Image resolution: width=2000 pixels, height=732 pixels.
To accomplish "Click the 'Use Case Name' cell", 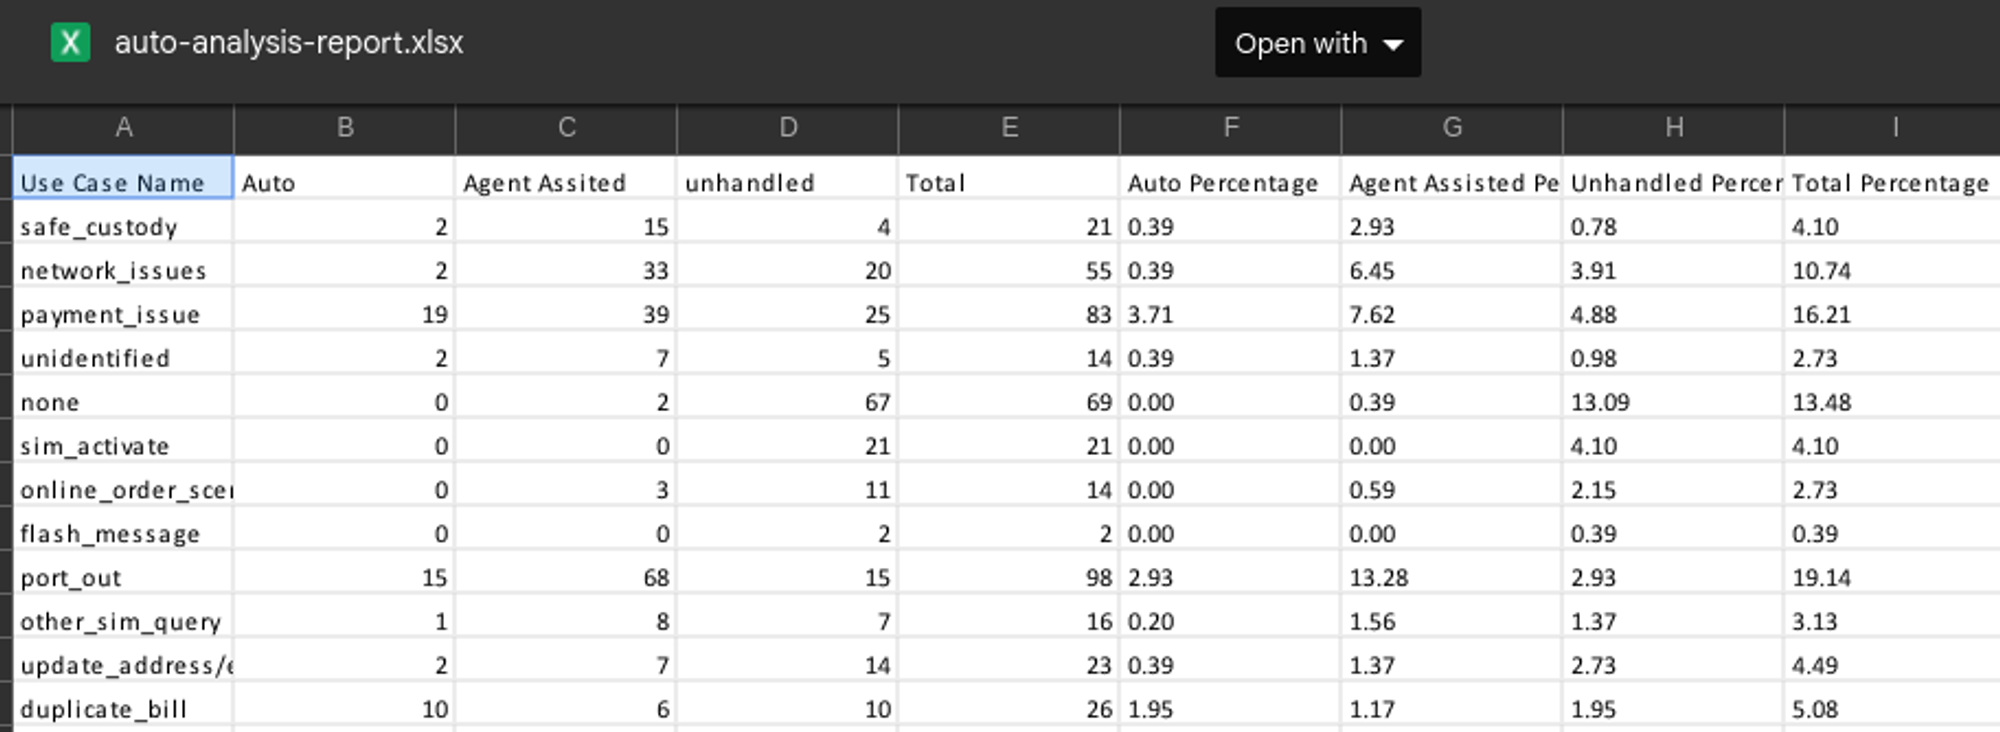I will pos(123,183).
